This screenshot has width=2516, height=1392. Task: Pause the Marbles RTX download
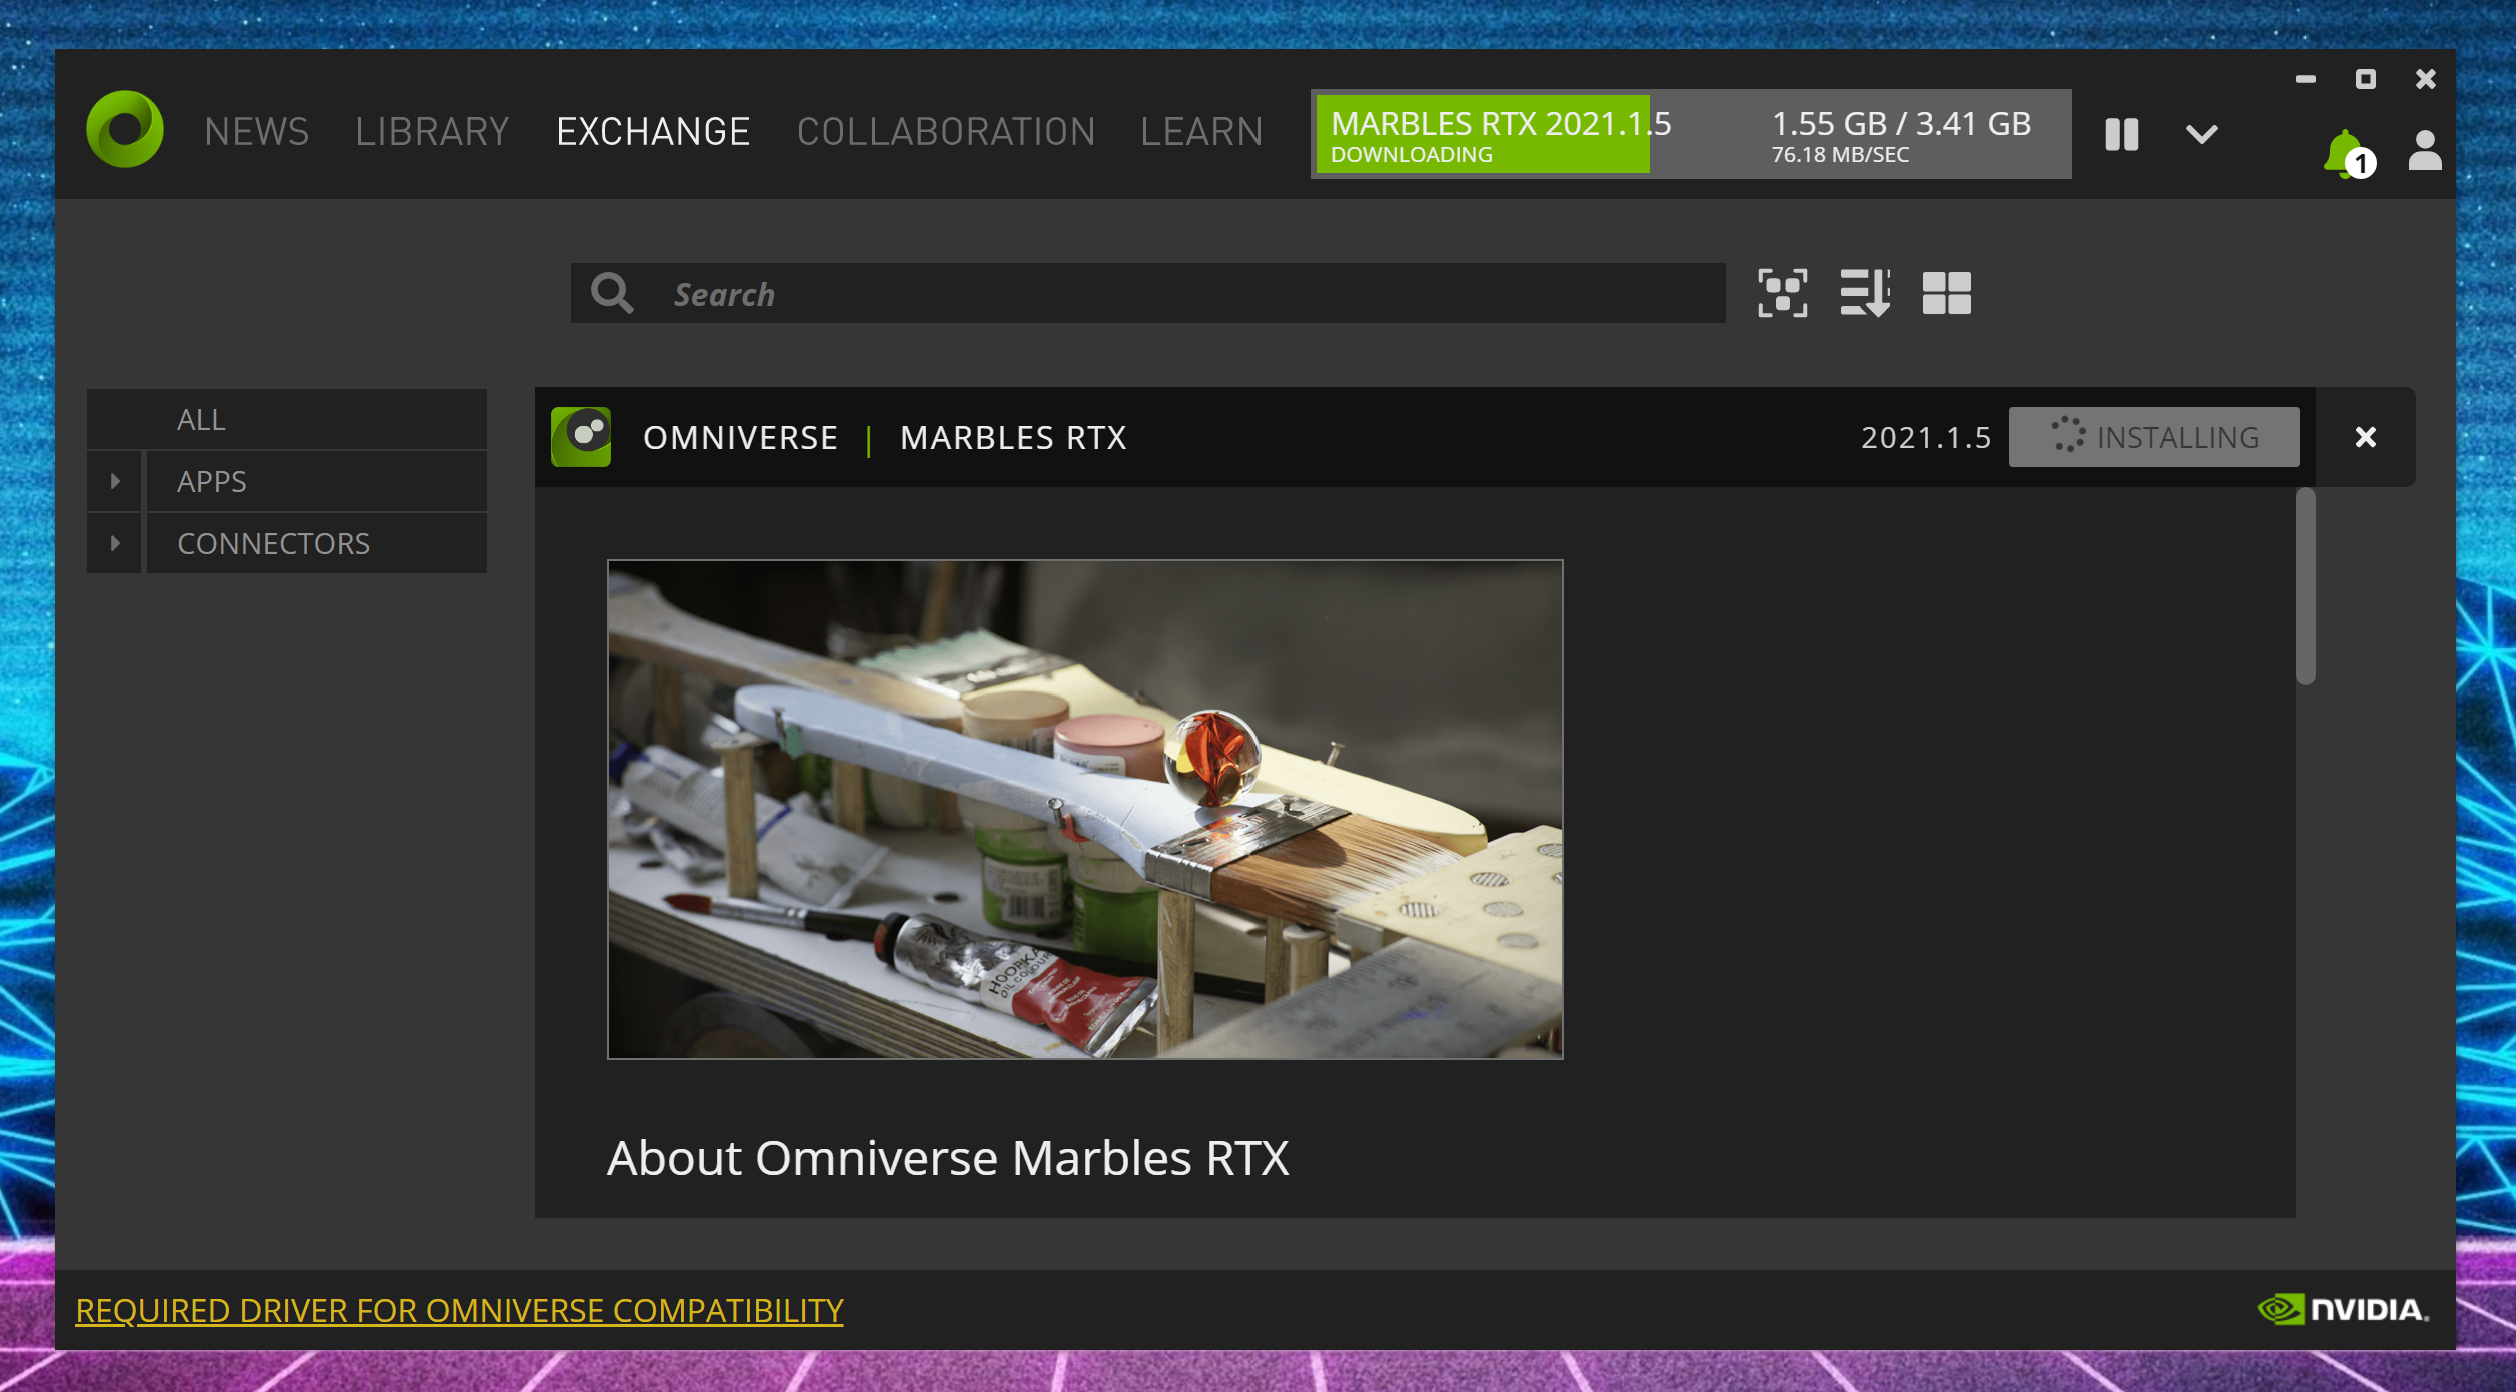click(2121, 134)
